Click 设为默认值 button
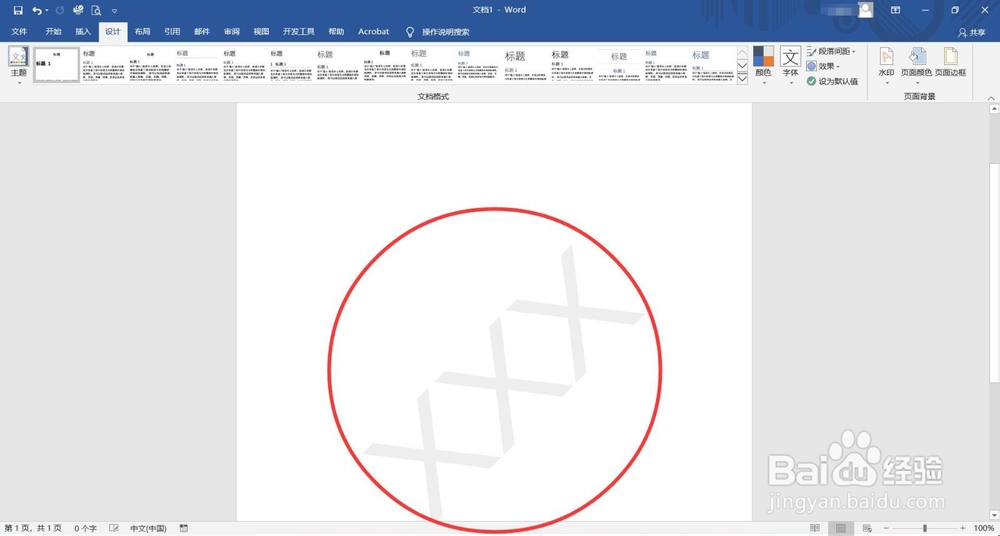 [832, 82]
